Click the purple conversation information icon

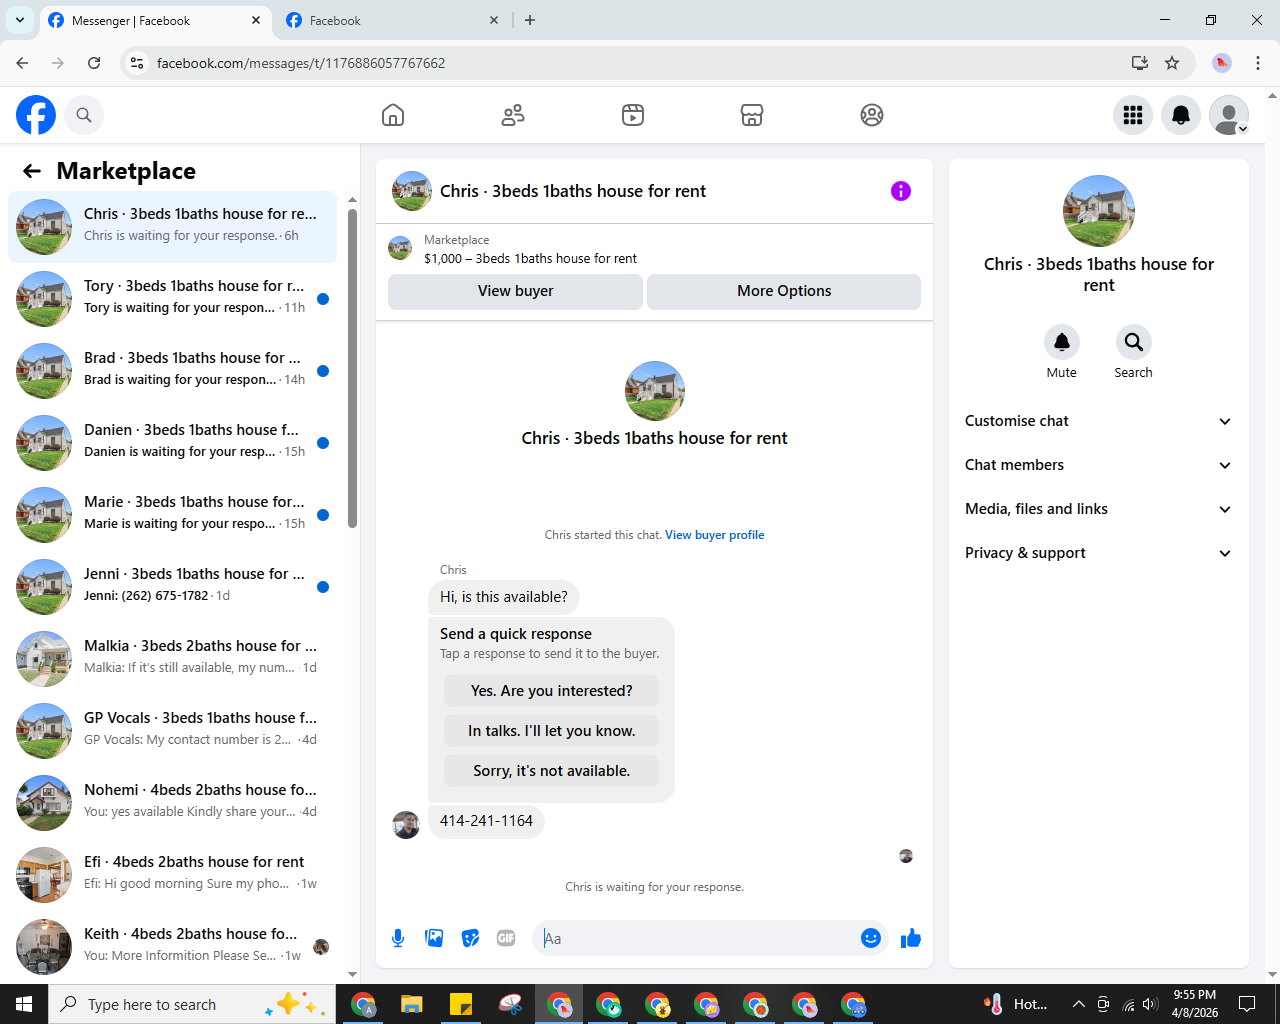click(x=901, y=191)
